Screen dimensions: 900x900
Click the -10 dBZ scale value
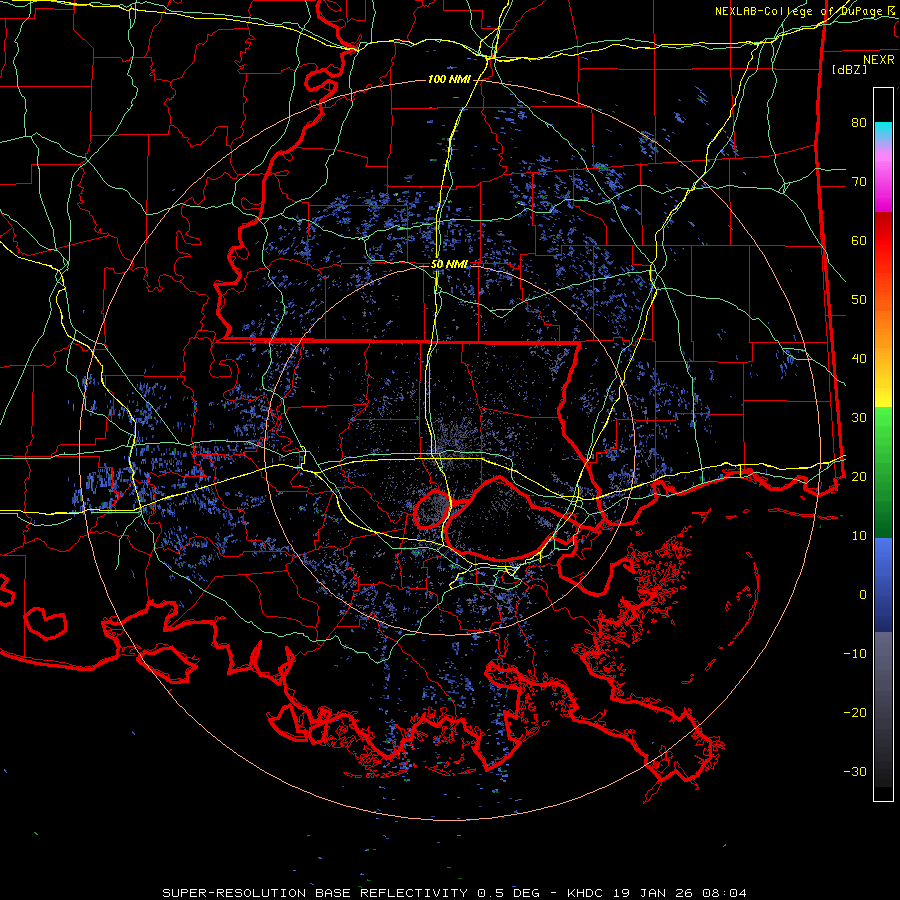(x=855, y=654)
